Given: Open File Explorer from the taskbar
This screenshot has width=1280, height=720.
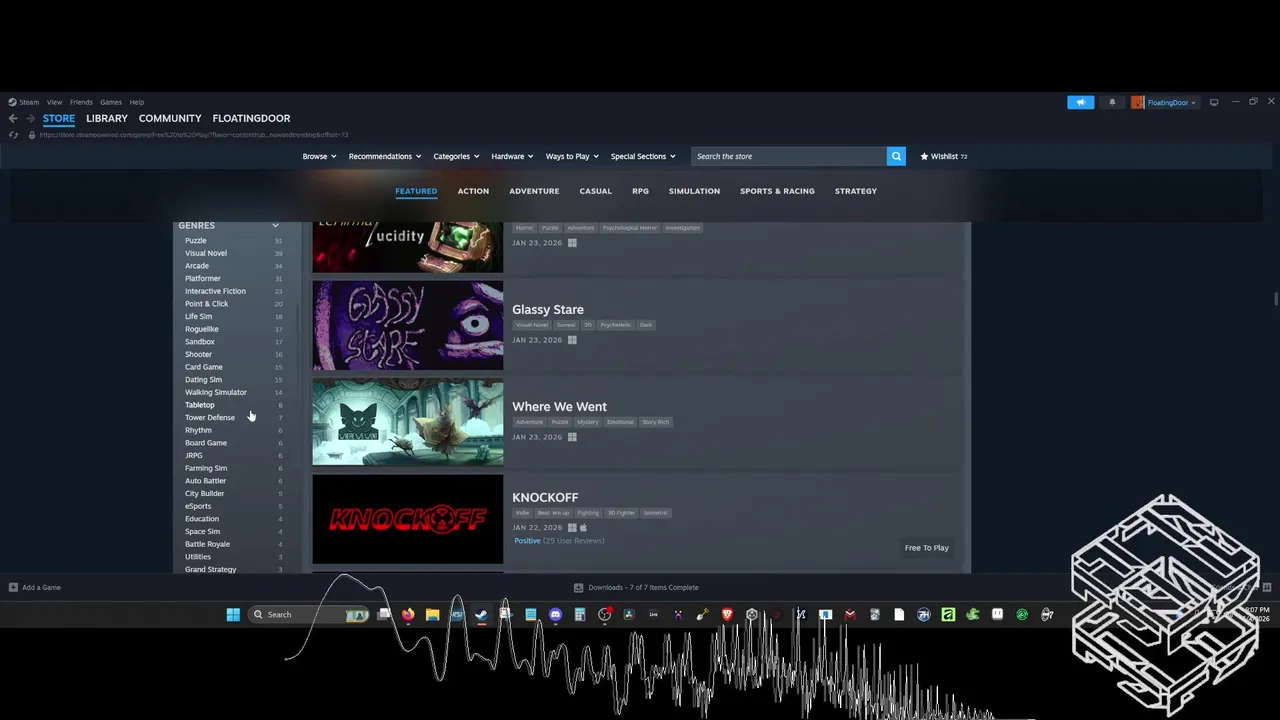Looking at the screenshot, I should click(x=432, y=614).
